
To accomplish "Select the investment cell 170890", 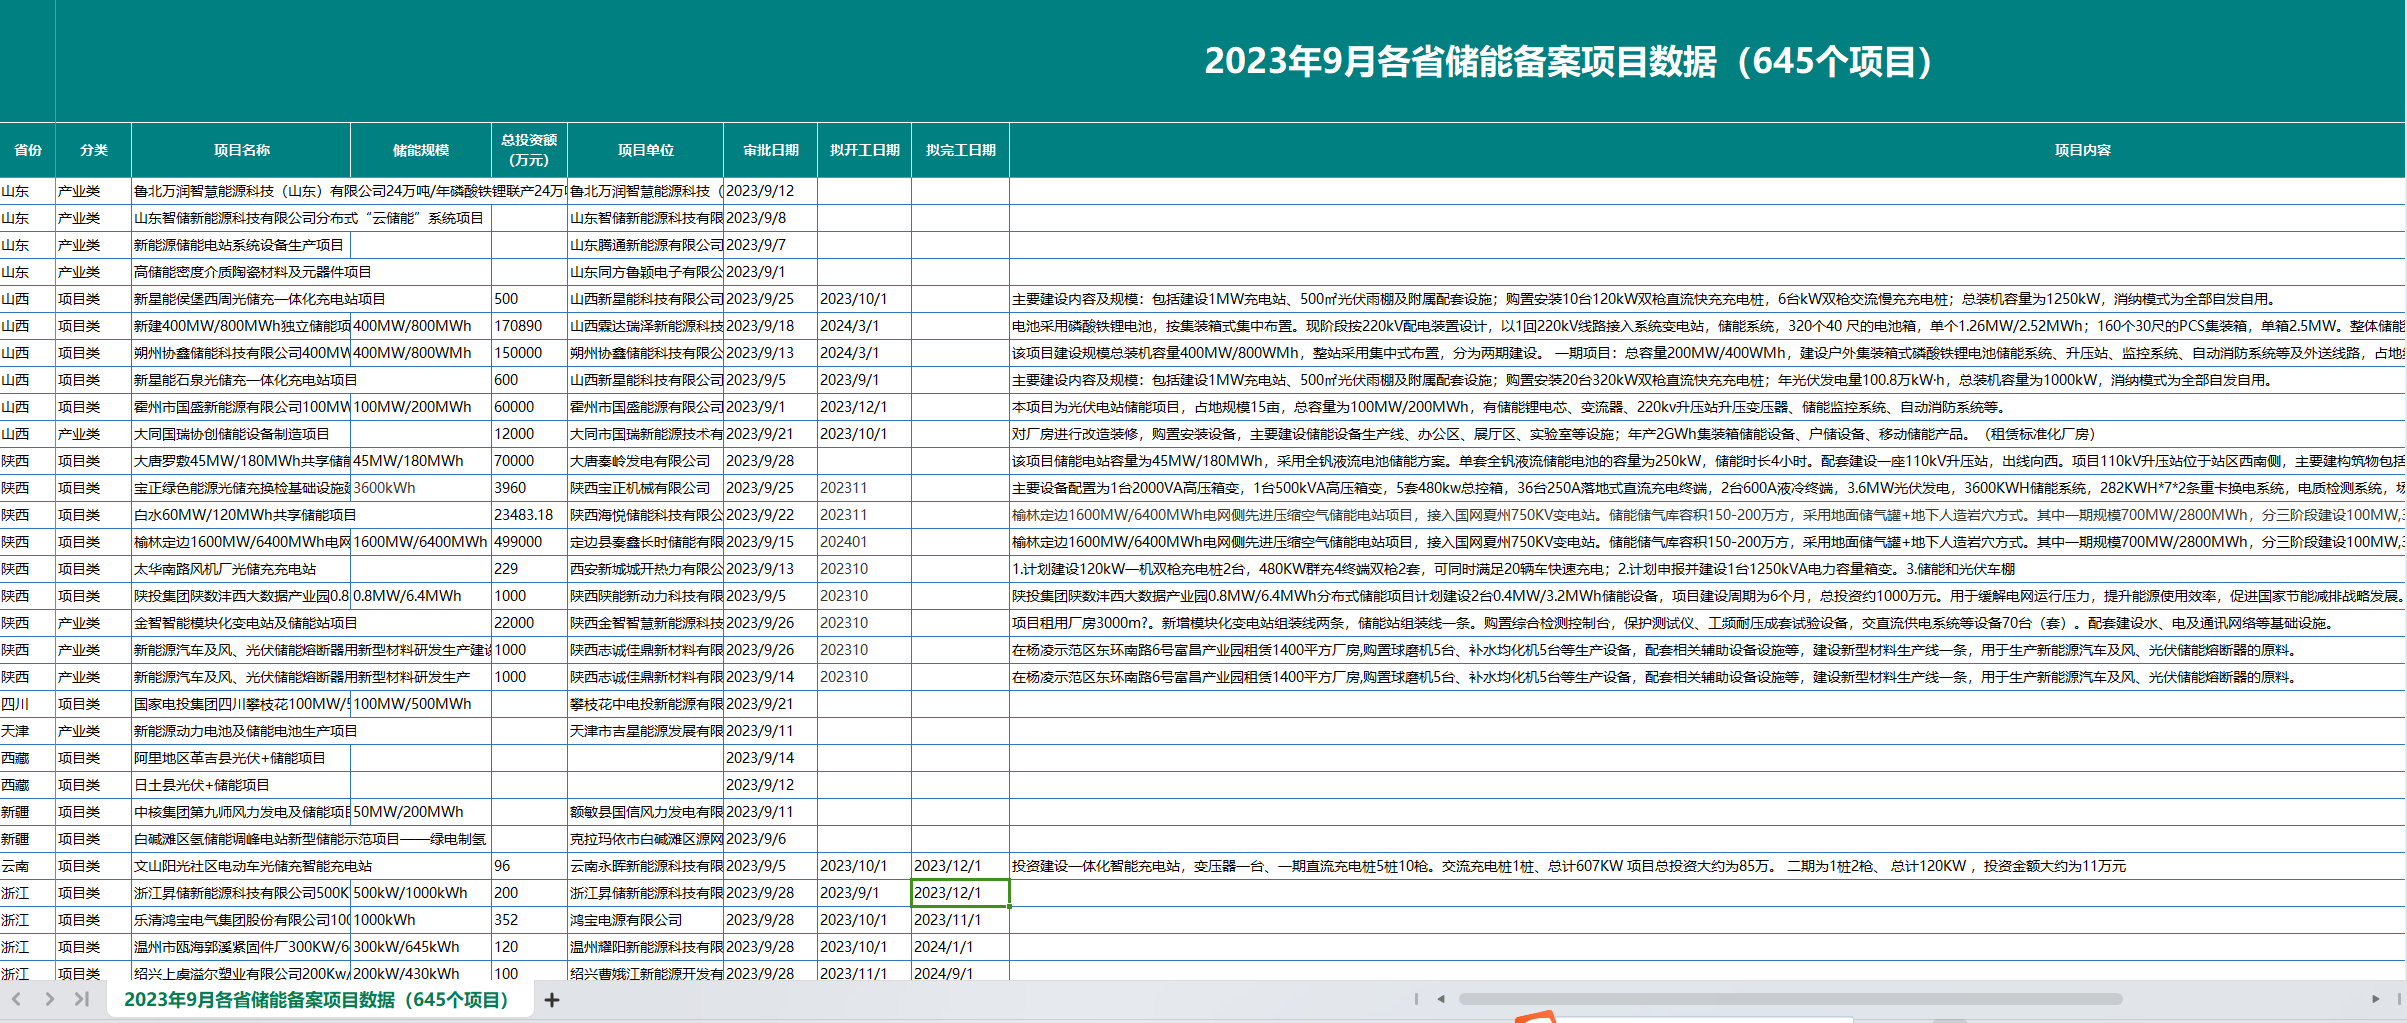I will coord(529,326).
